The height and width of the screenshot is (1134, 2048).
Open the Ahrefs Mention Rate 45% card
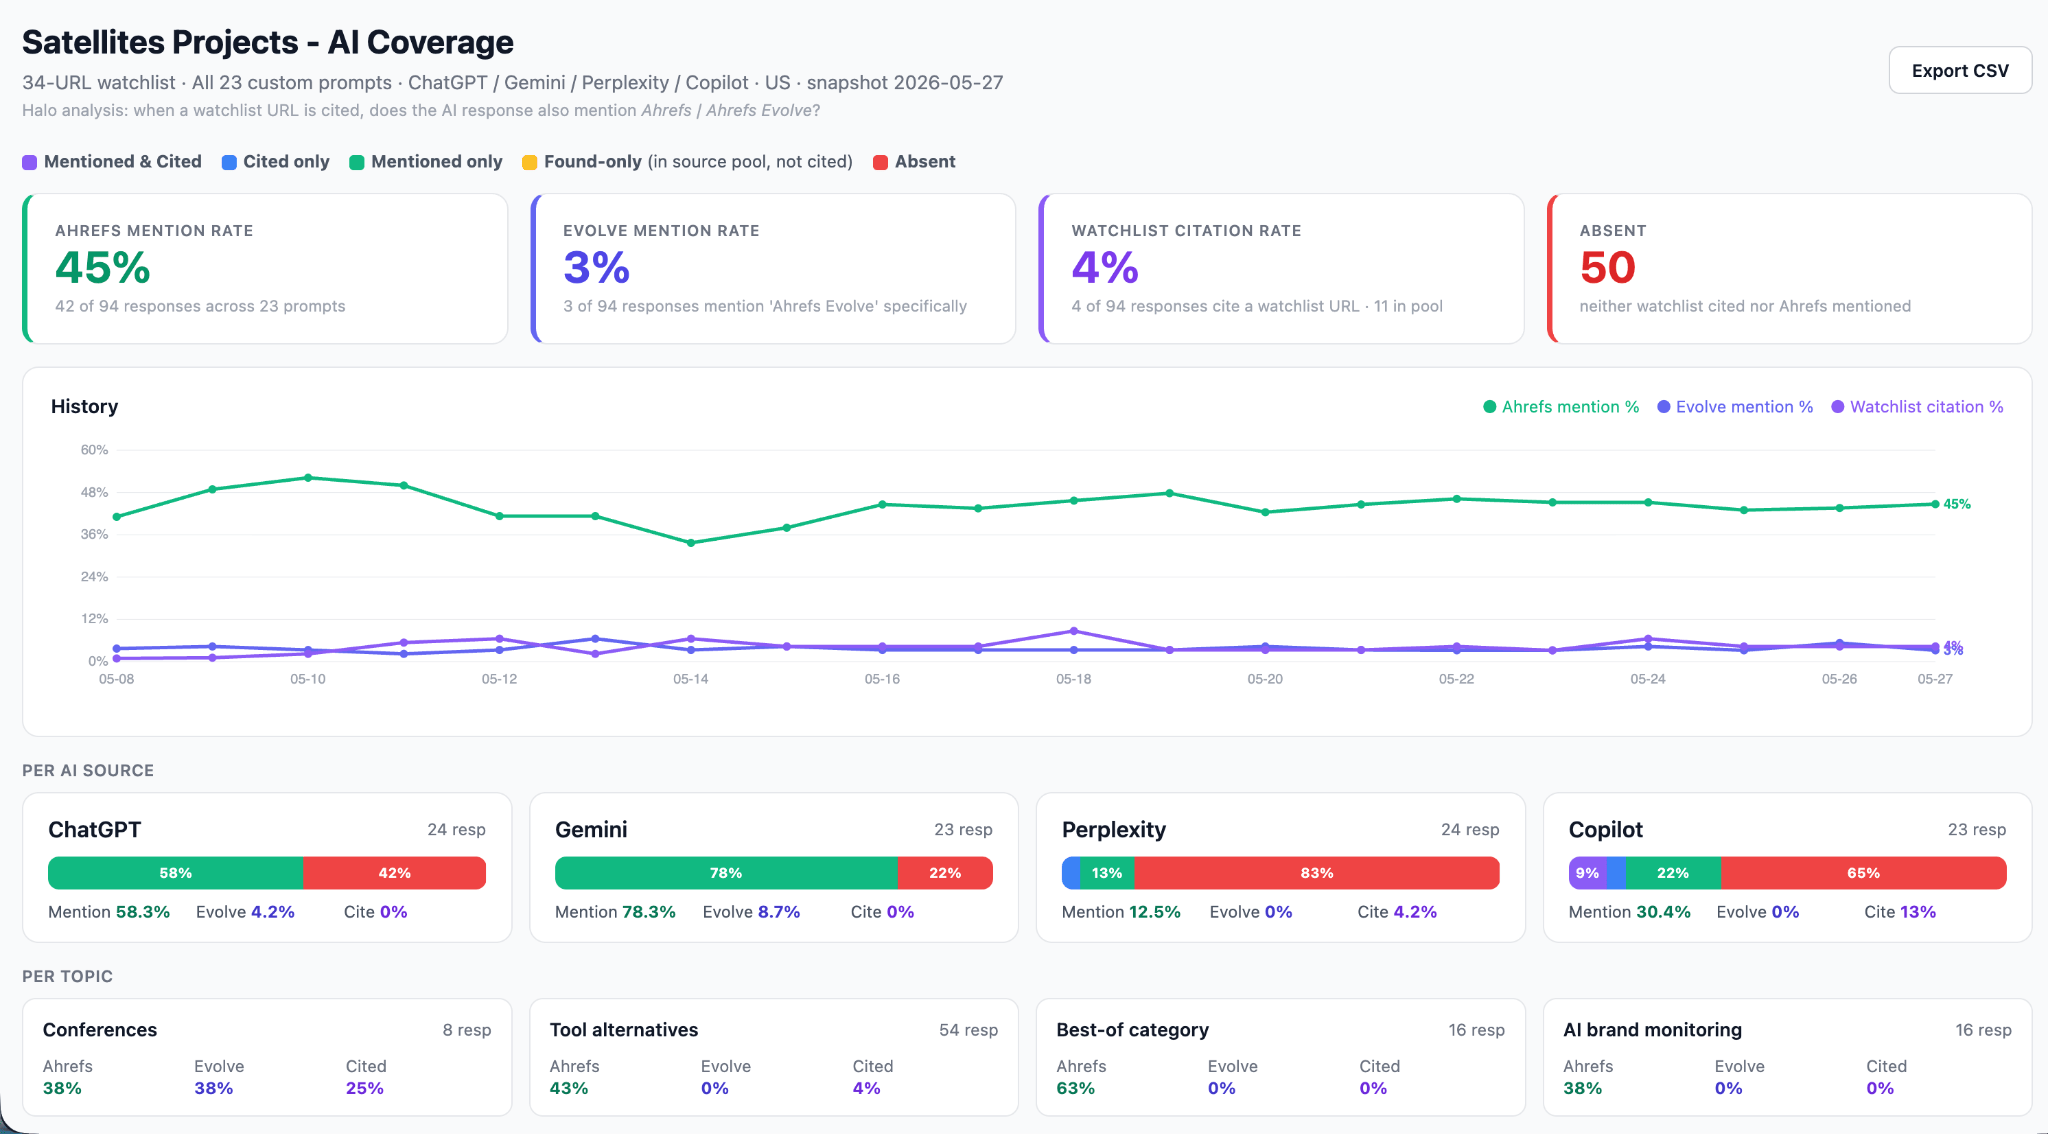click(x=265, y=269)
